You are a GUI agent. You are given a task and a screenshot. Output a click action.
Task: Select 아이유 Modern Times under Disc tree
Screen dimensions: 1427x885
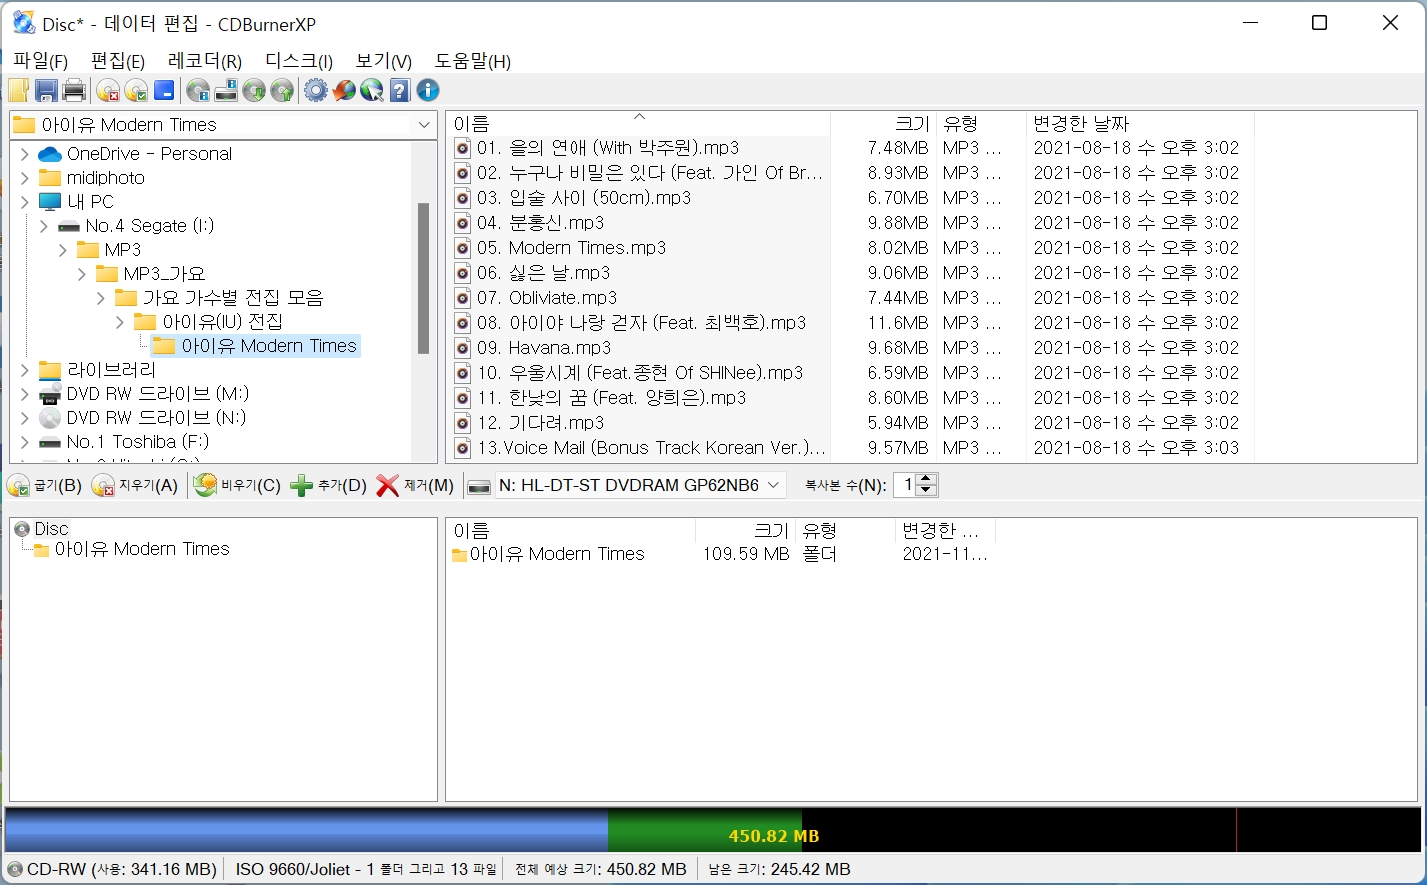142,549
